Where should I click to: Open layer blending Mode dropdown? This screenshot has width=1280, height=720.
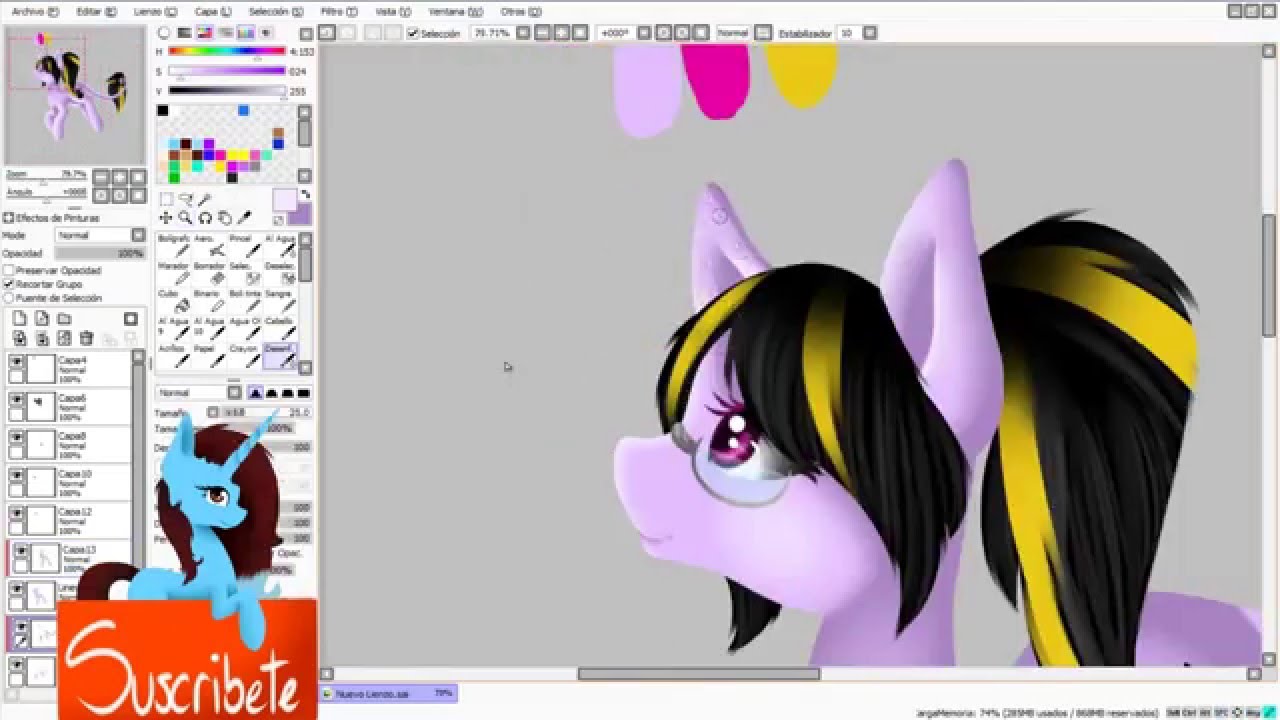100,236
